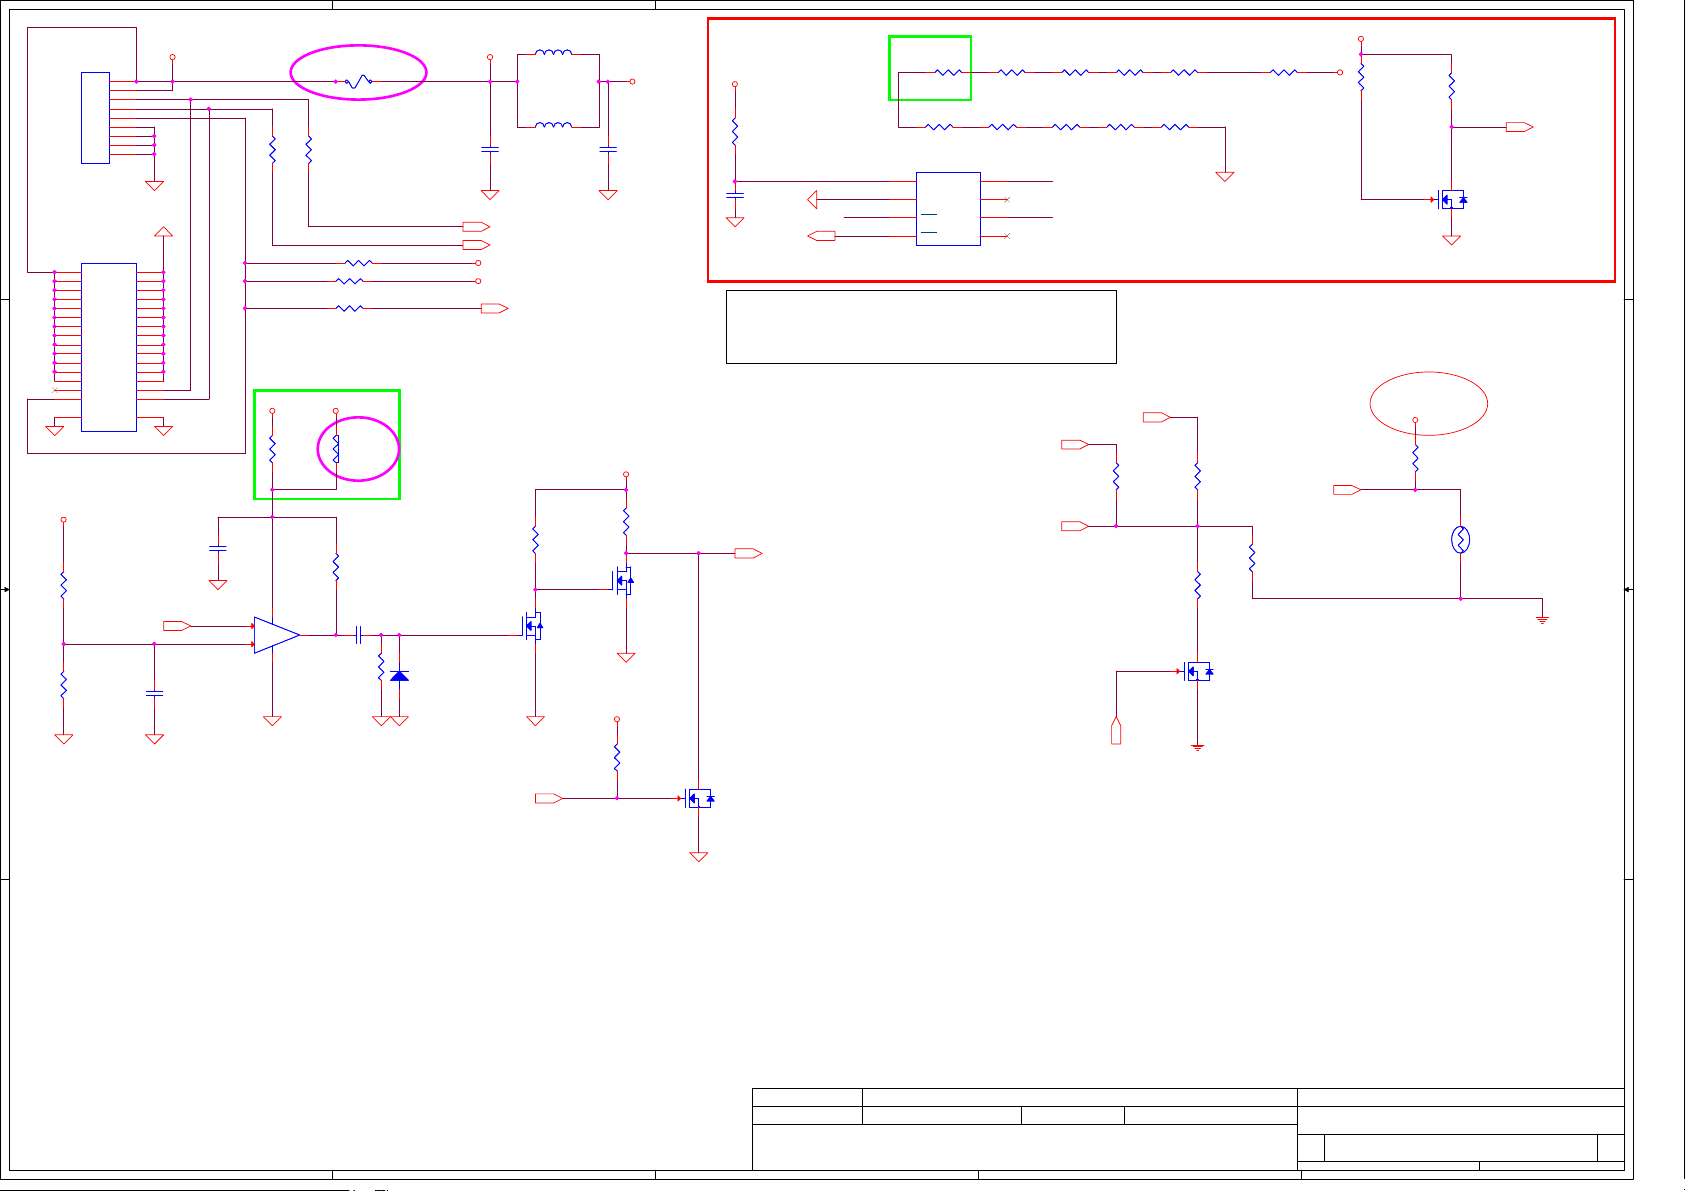Click the input port driving the bottom MOSFET gate
Image resolution: width=1685 pixels, height=1191 pixels.
(x=549, y=798)
